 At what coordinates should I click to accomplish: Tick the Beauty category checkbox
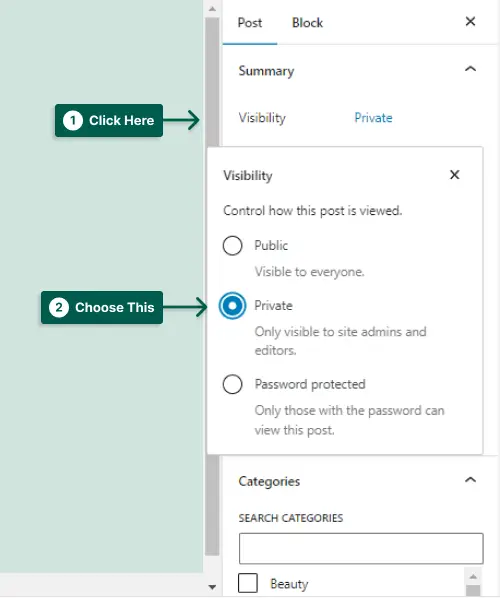pyautogui.click(x=248, y=583)
